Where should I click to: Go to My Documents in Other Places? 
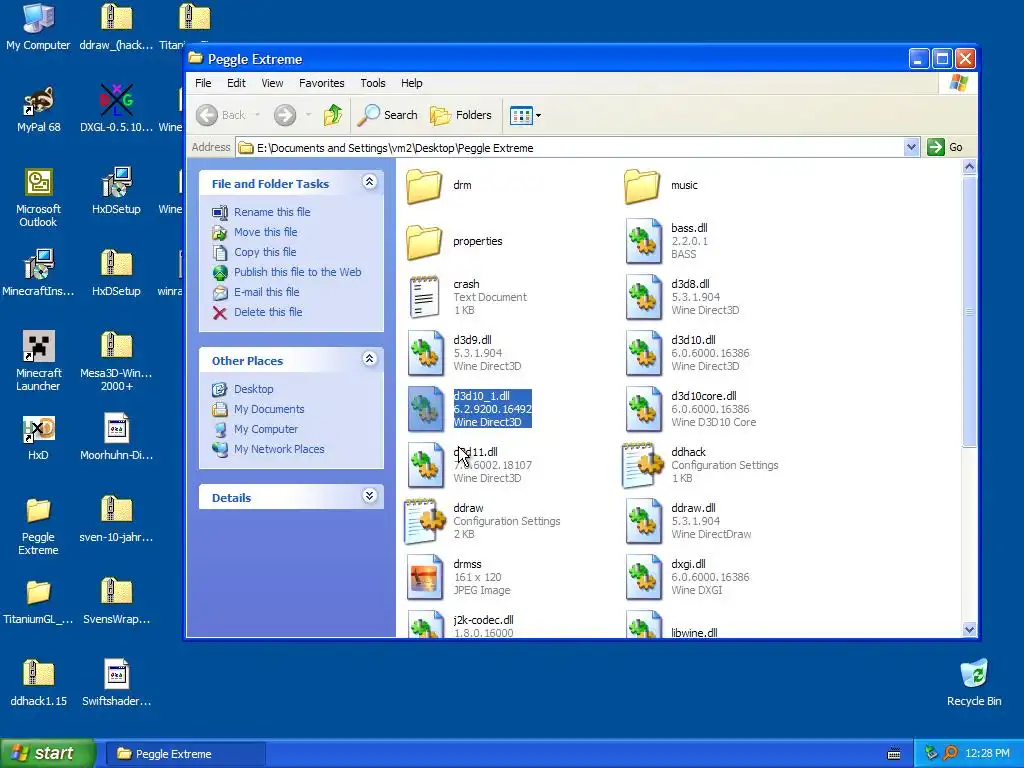[x=269, y=409]
